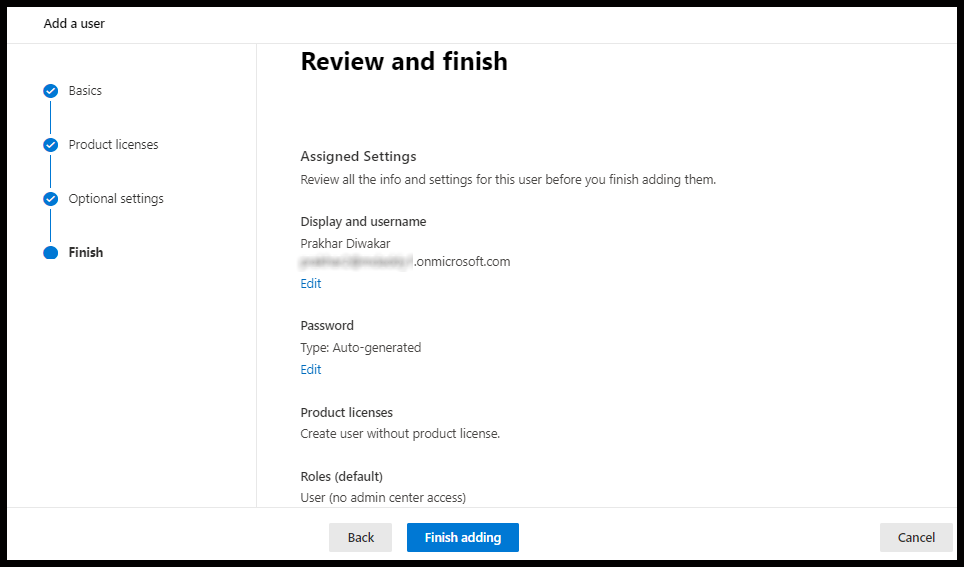Select the Finish step label in sidebar
The height and width of the screenshot is (567, 964).
tap(86, 253)
